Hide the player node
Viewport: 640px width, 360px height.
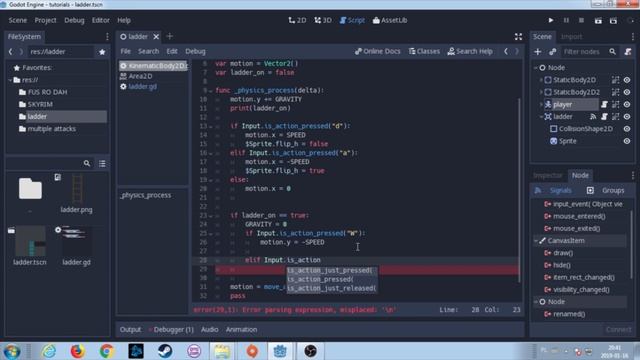[627, 104]
